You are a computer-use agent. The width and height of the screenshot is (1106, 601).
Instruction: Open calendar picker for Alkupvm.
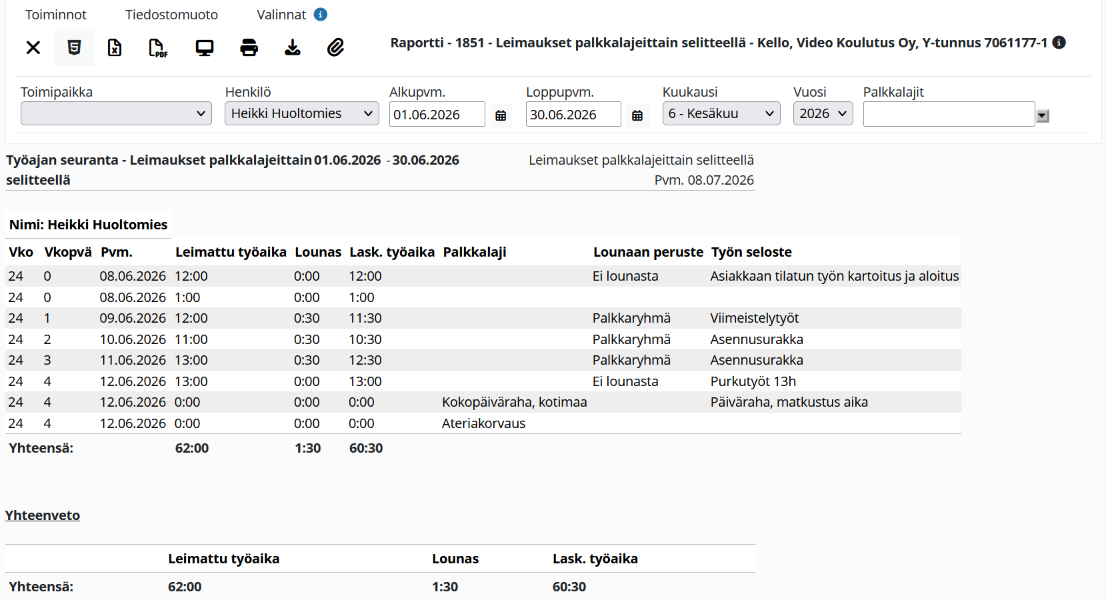(501, 115)
